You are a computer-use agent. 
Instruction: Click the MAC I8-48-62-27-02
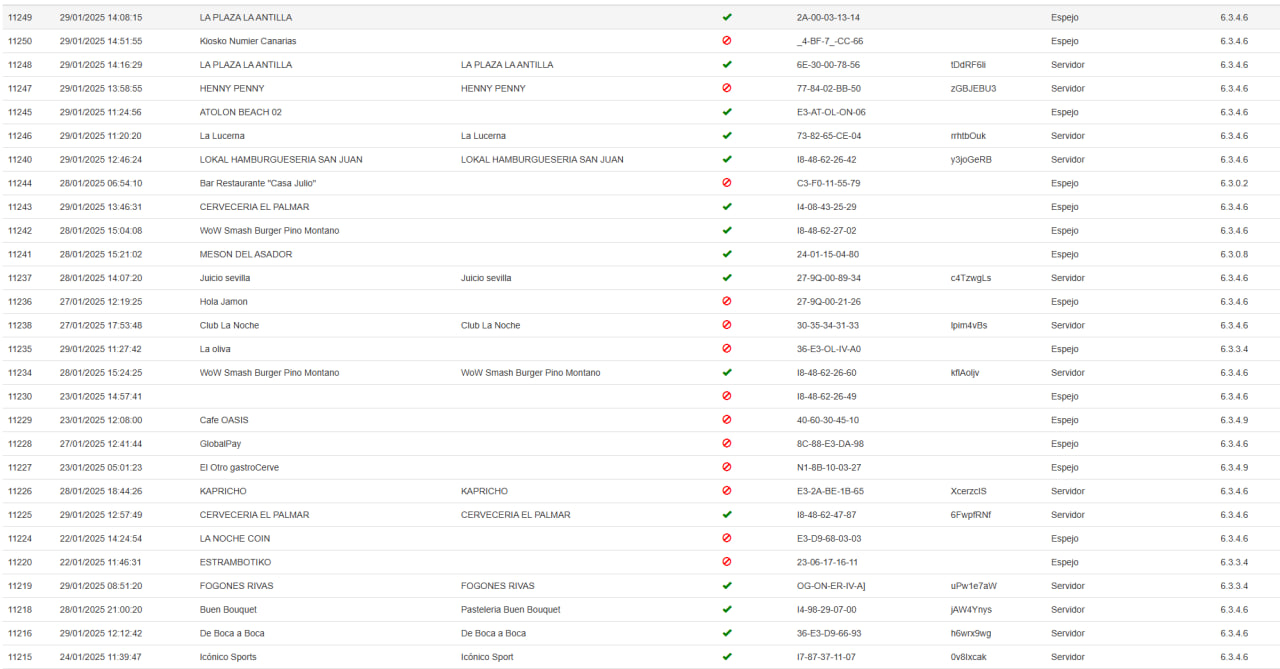point(826,230)
